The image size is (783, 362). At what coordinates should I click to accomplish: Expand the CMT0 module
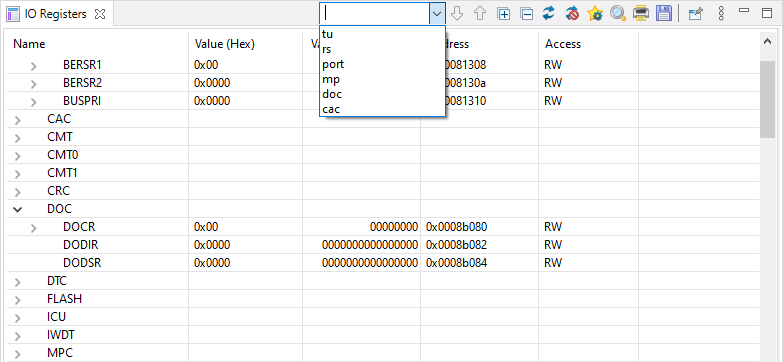click(17, 156)
